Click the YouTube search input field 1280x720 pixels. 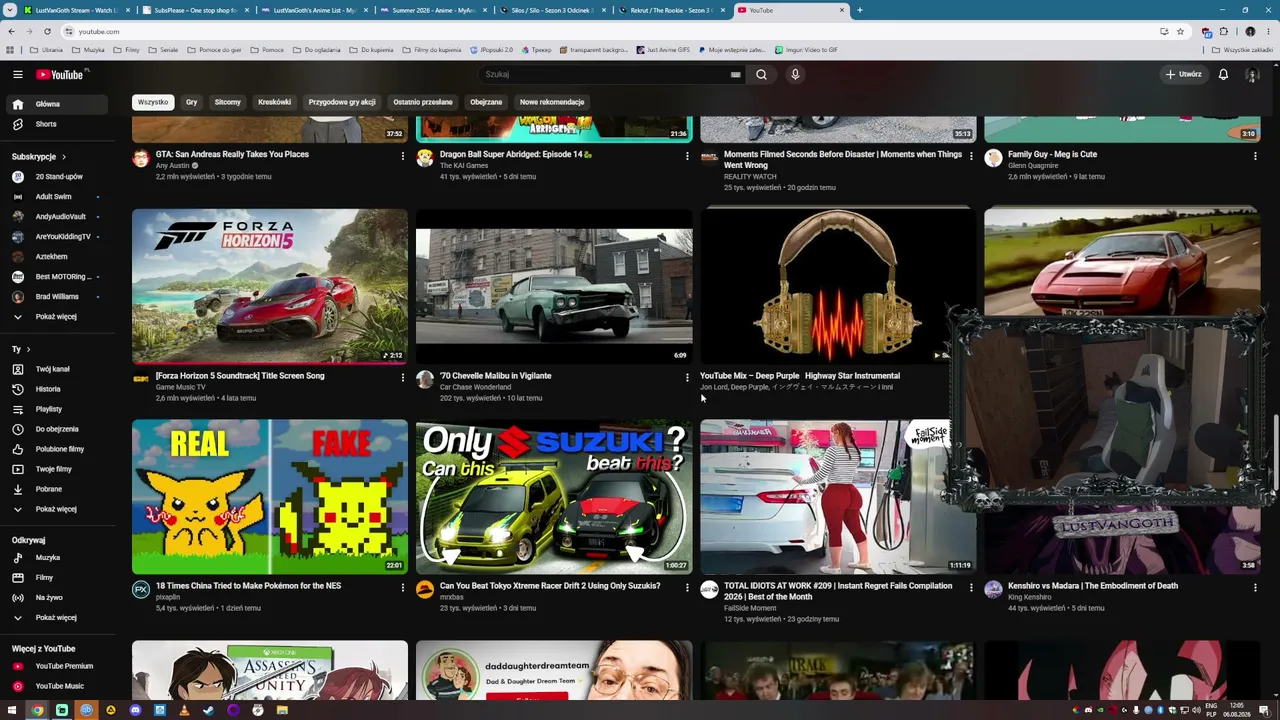pos(605,74)
